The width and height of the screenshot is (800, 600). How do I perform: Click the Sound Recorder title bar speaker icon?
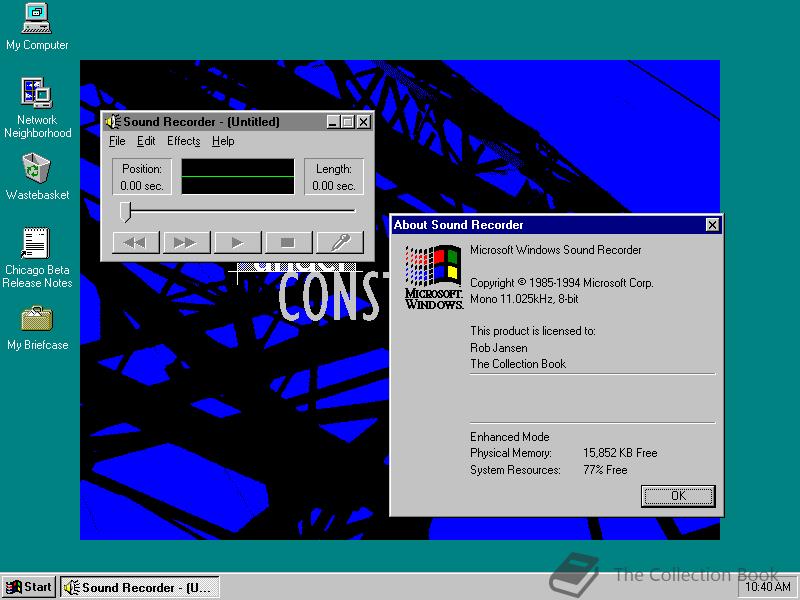(x=113, y=121)
